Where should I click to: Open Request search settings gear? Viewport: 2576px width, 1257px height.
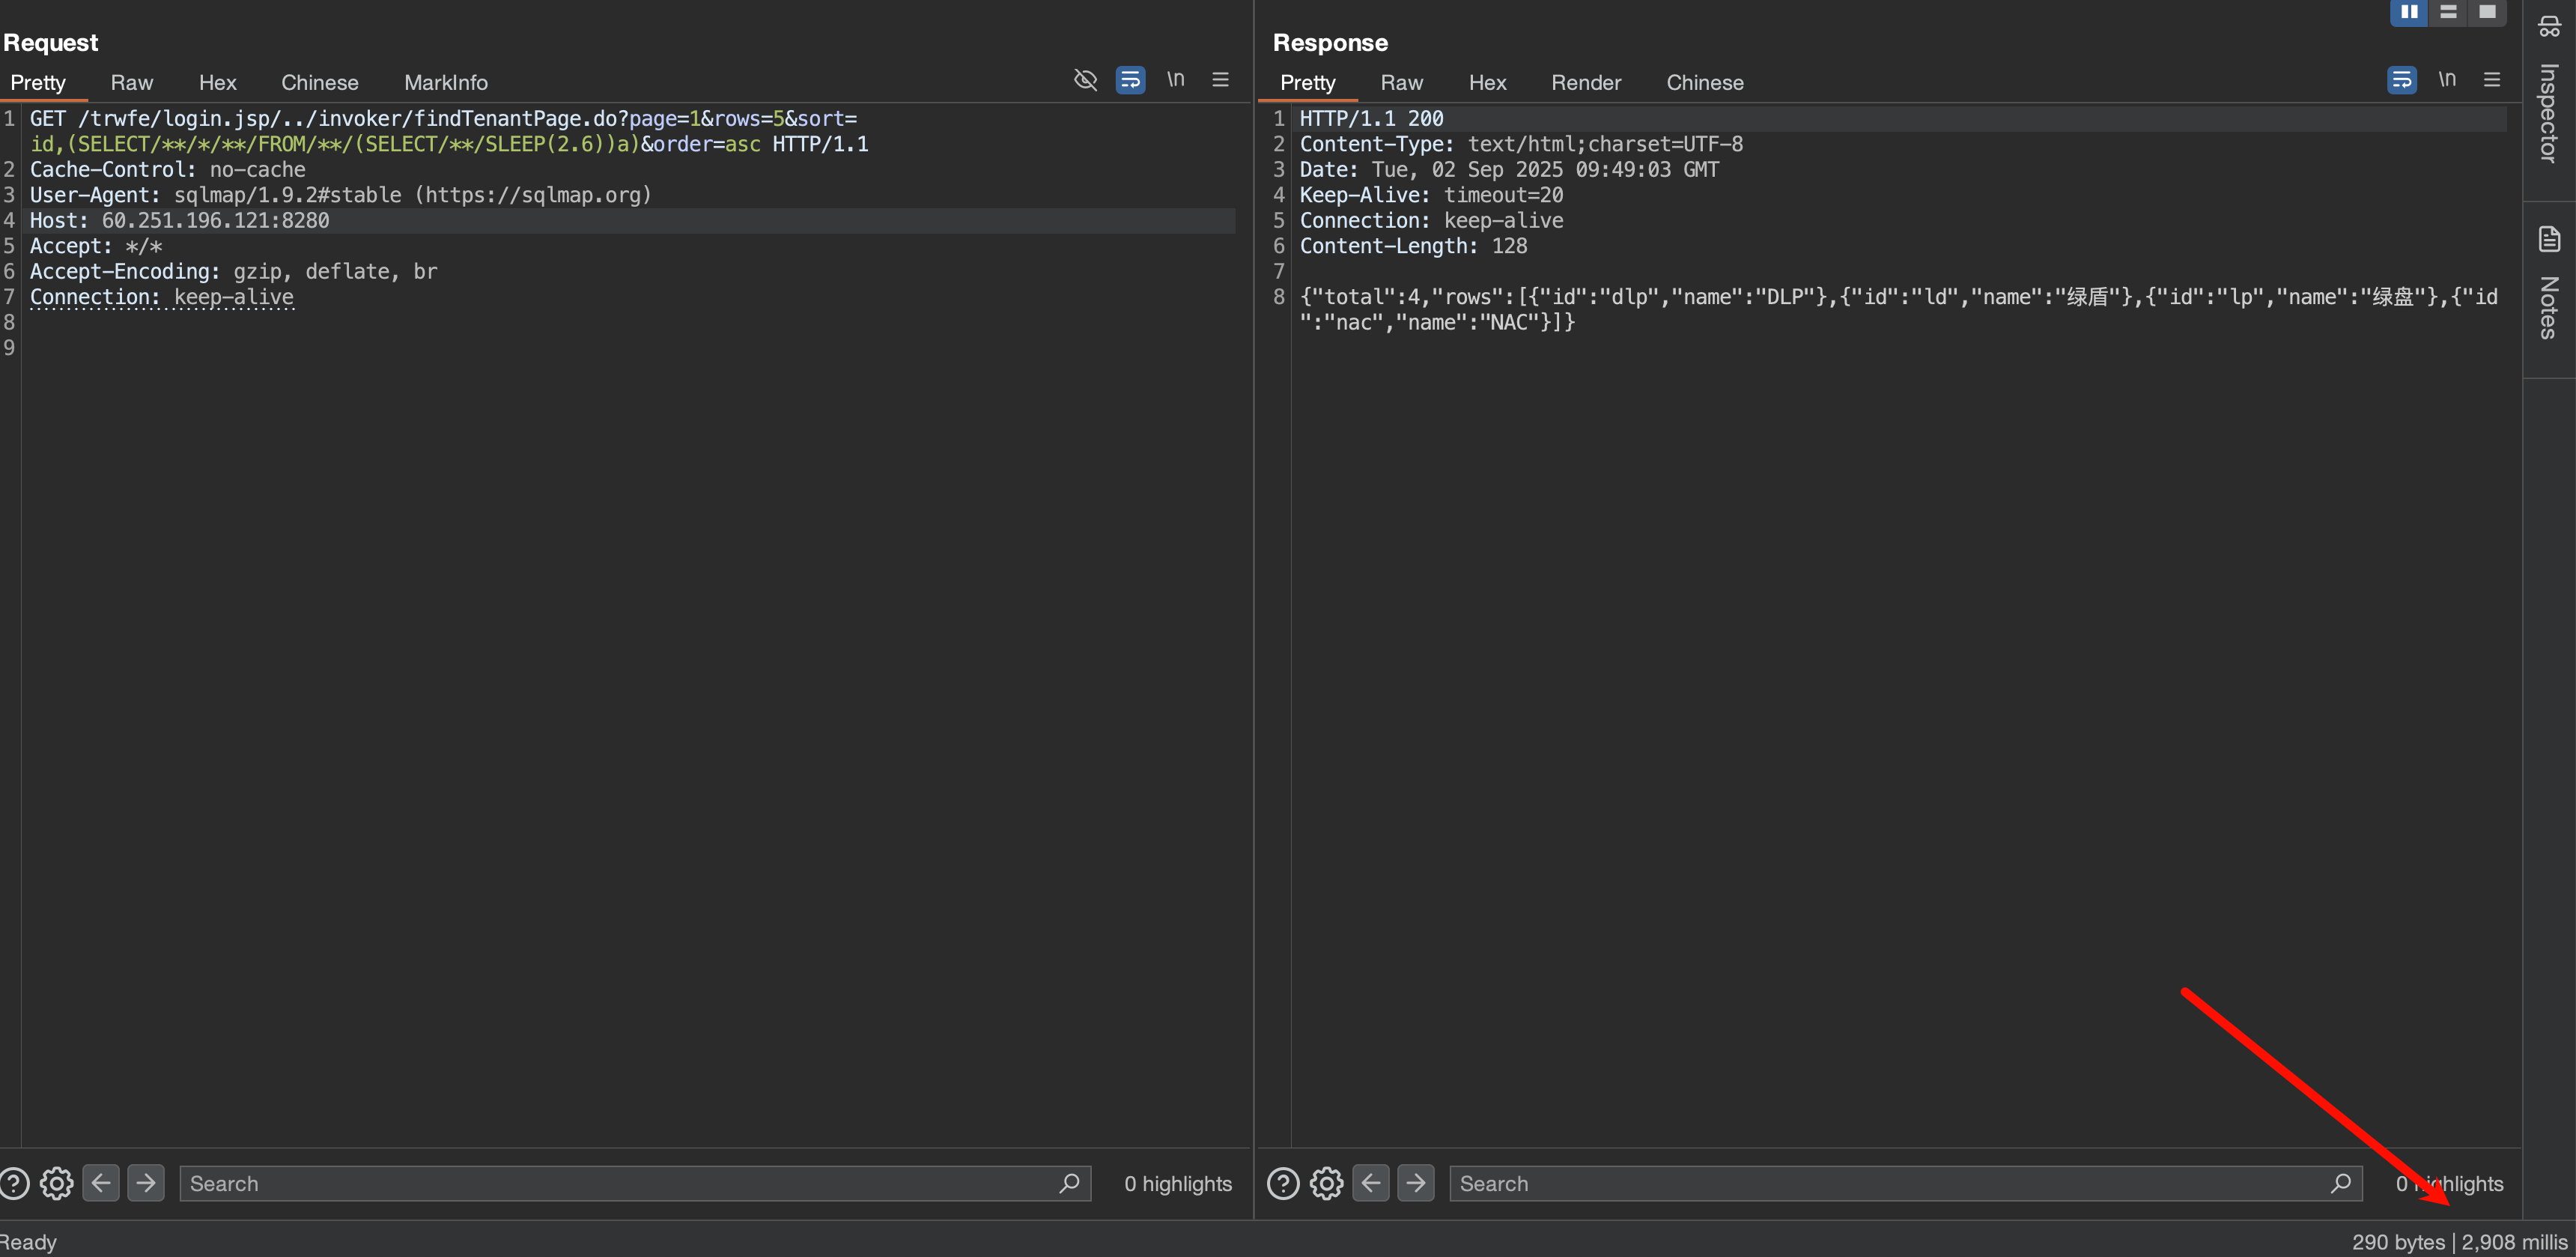(x=57, y=1183)
